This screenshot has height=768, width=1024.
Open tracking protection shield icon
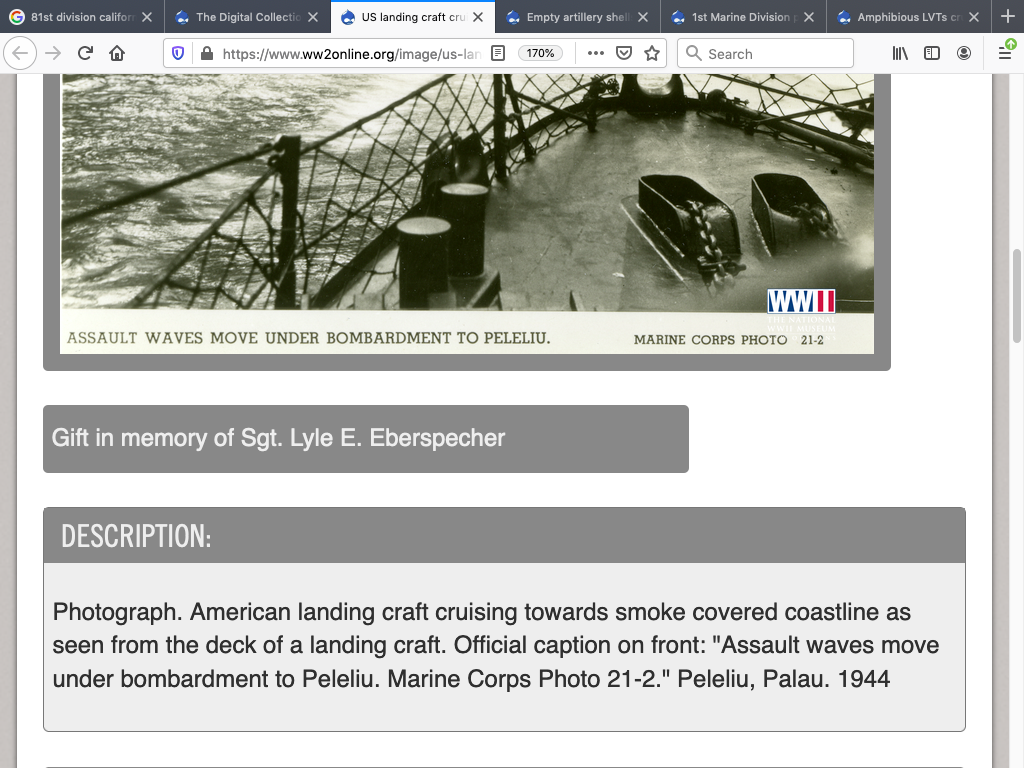pyautogui.click(x=179, y=53)
